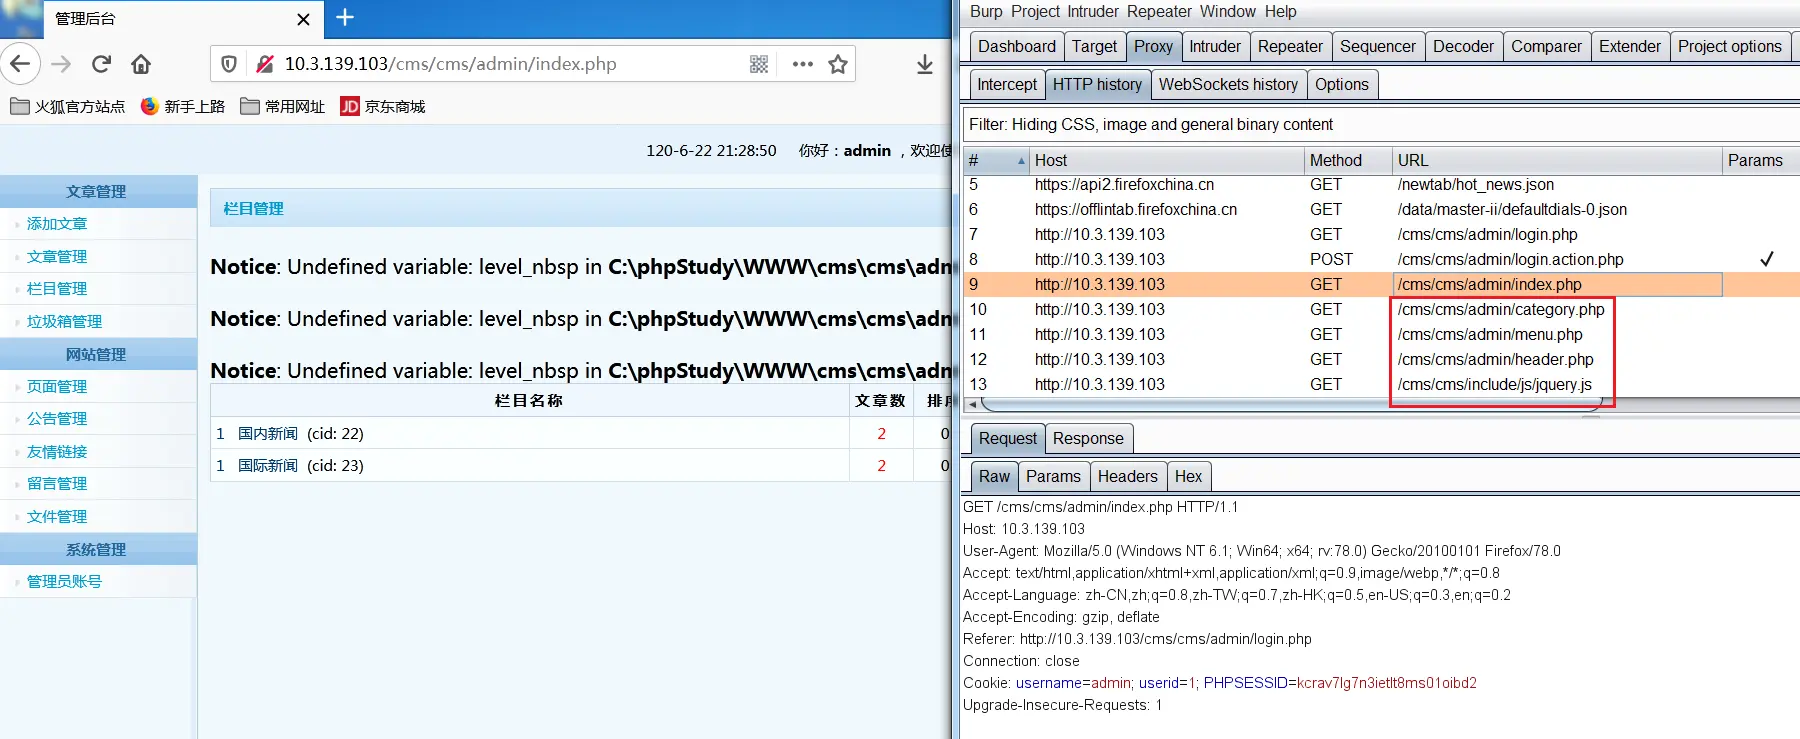Open 公告管理 in the sidebar
Screen dimensions: 1800x739
(57, 419)
